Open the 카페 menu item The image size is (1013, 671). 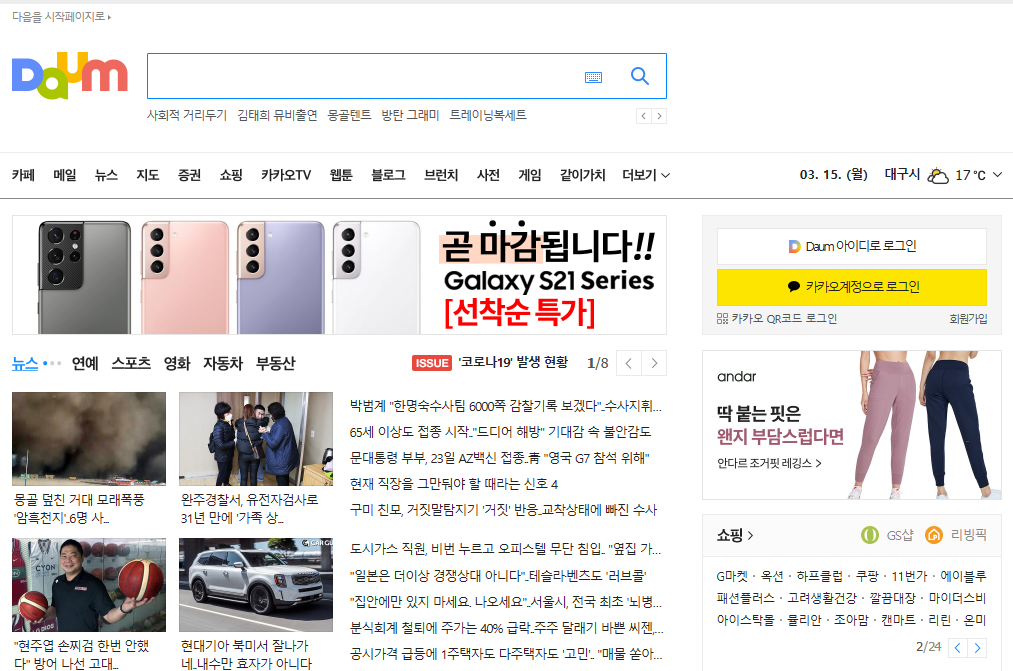pyautogui.click(x=23, y=175)
